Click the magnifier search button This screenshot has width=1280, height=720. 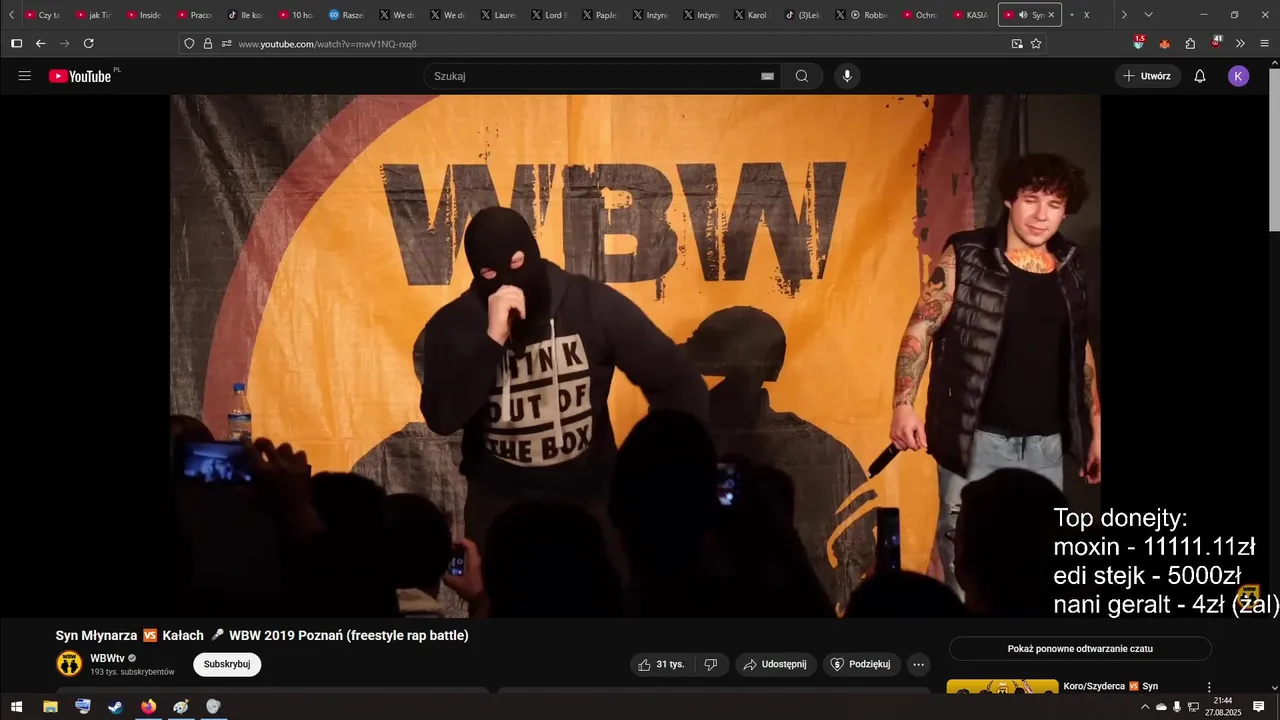point(802,76)
